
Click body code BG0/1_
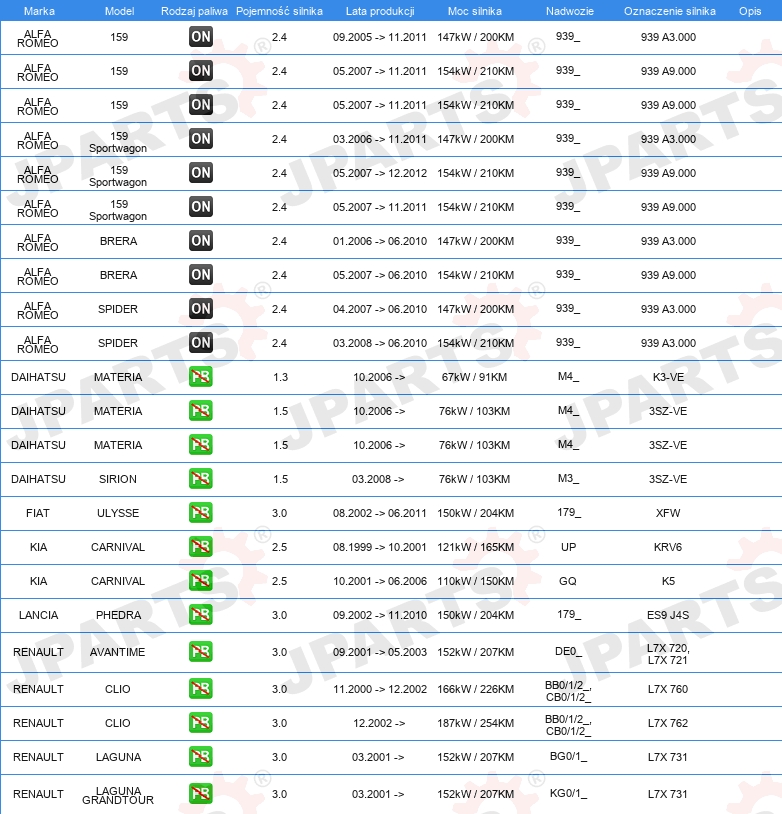click(569, 756)
